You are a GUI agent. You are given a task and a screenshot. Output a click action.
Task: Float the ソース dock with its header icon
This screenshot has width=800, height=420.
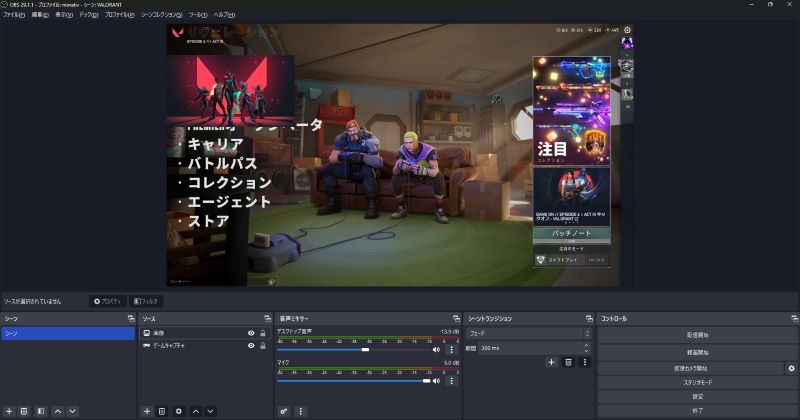point(267,318)
